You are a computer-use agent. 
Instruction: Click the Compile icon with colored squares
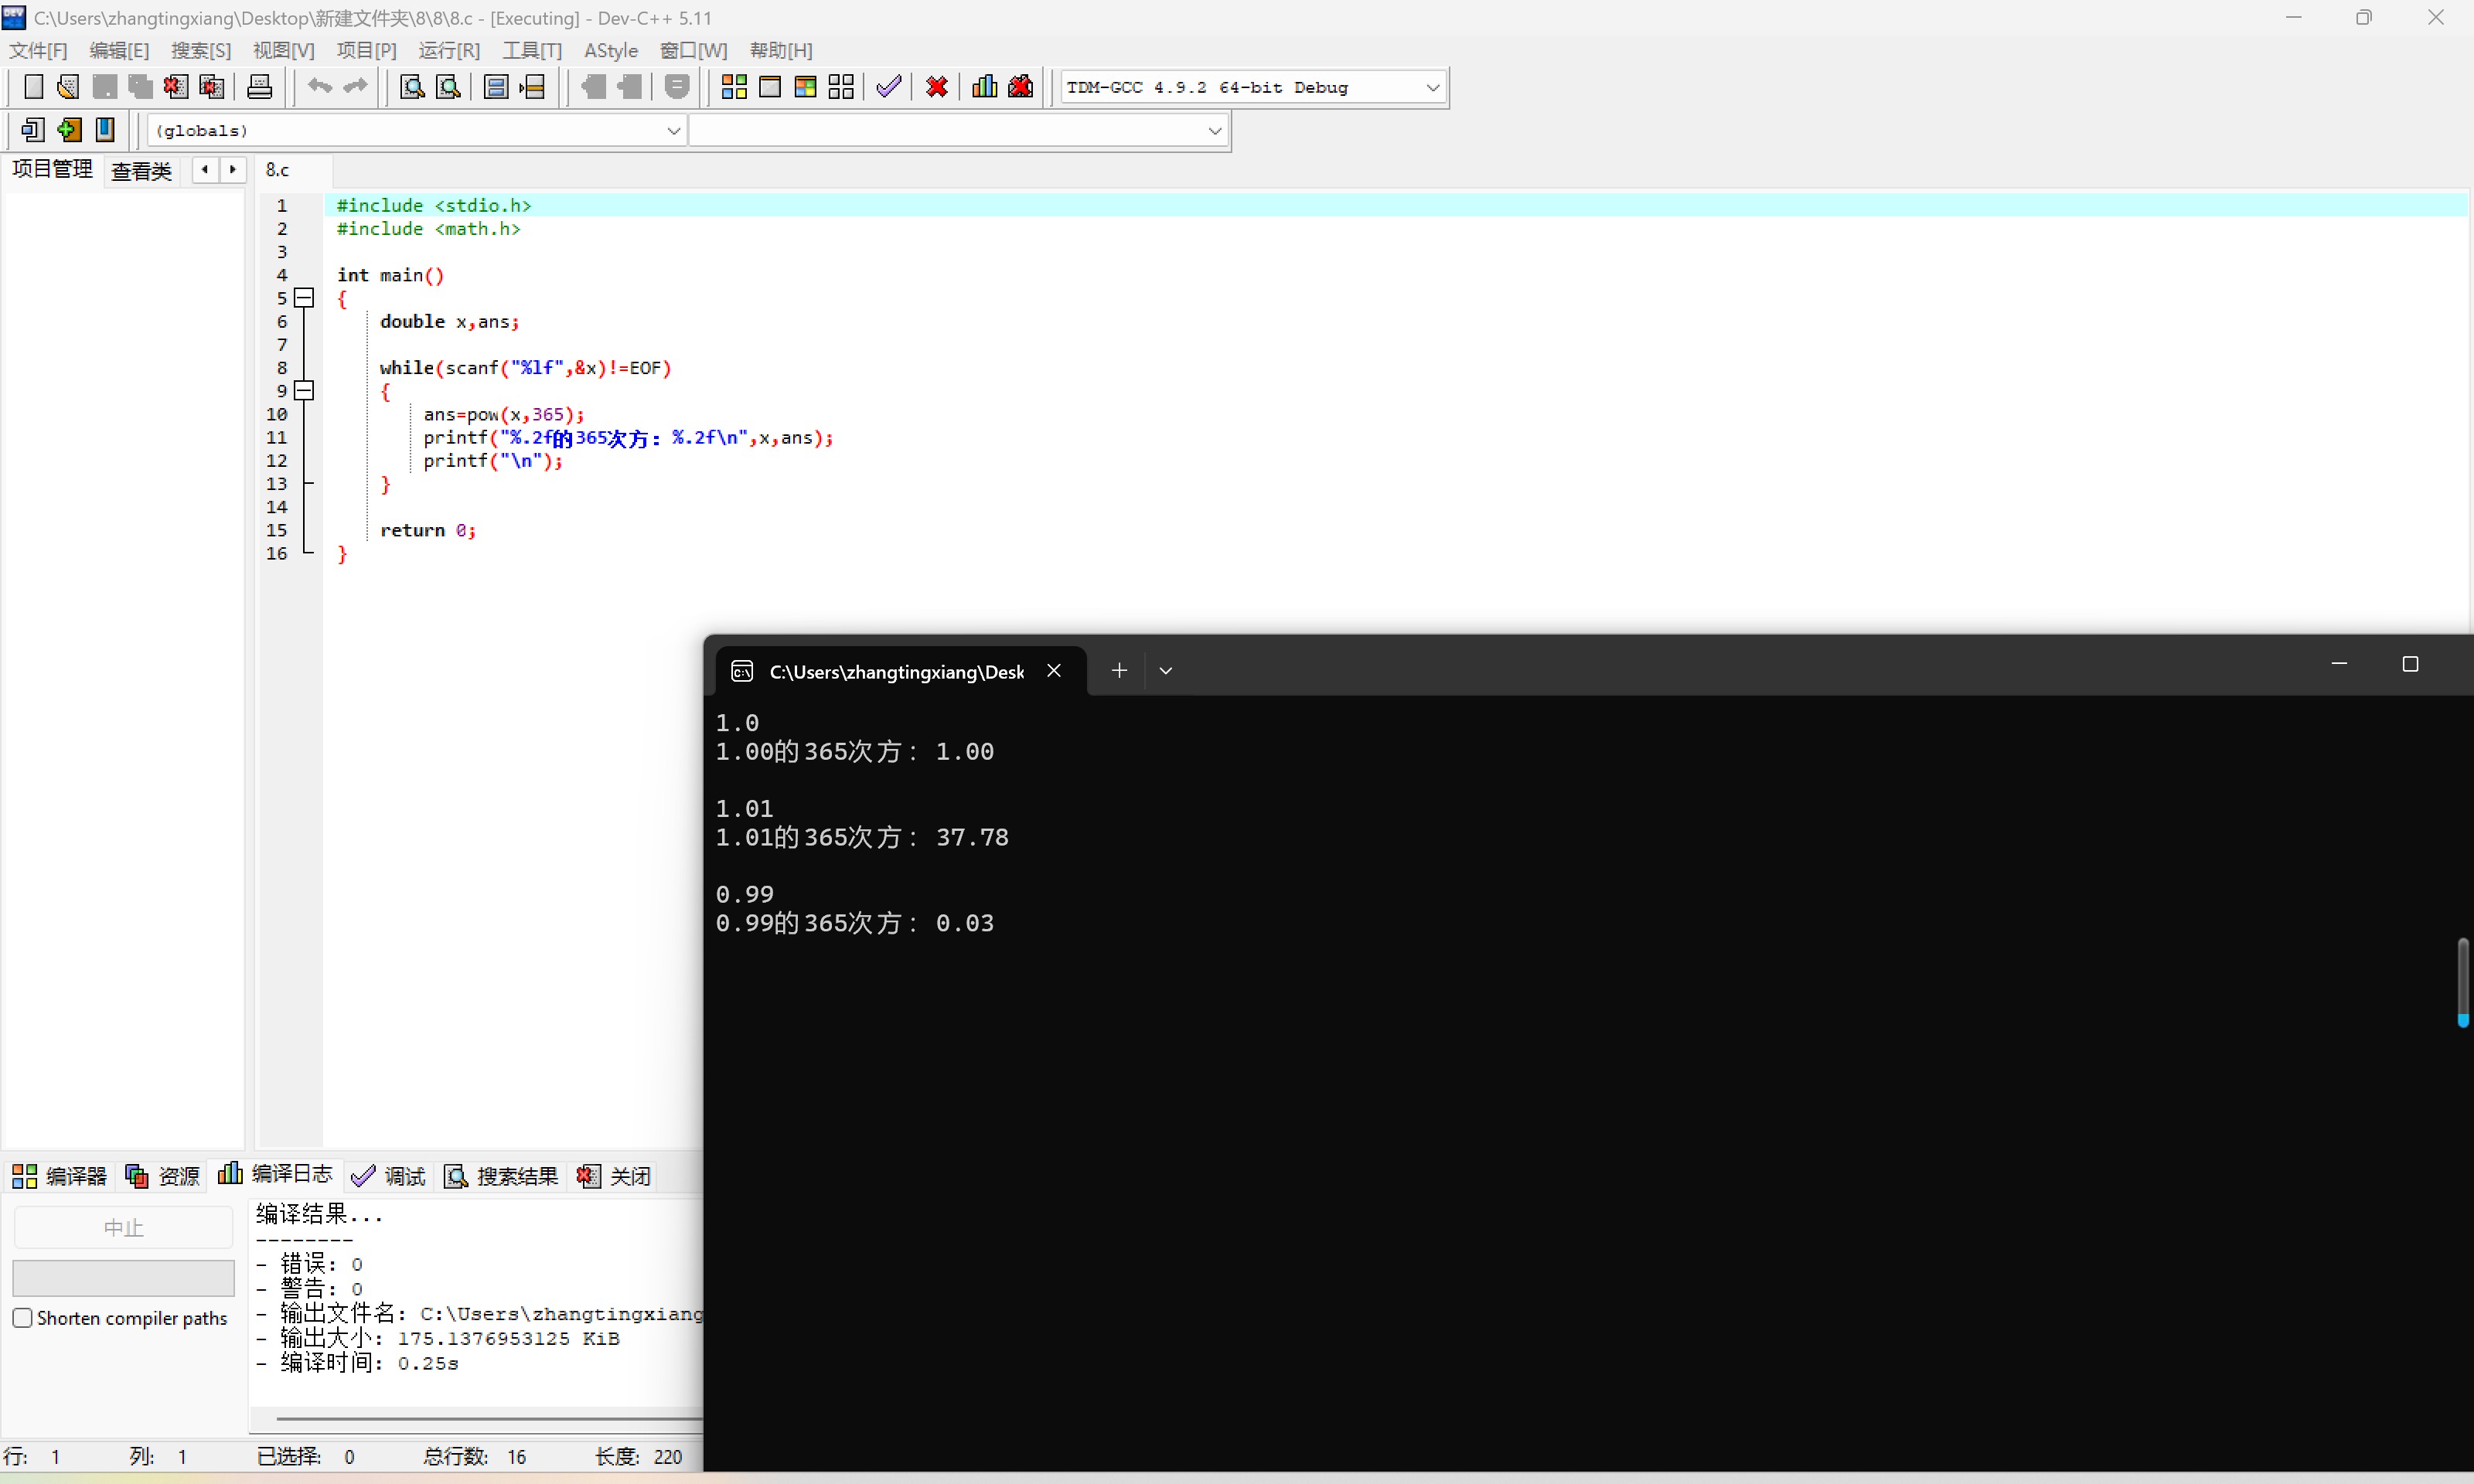[734, 87]
